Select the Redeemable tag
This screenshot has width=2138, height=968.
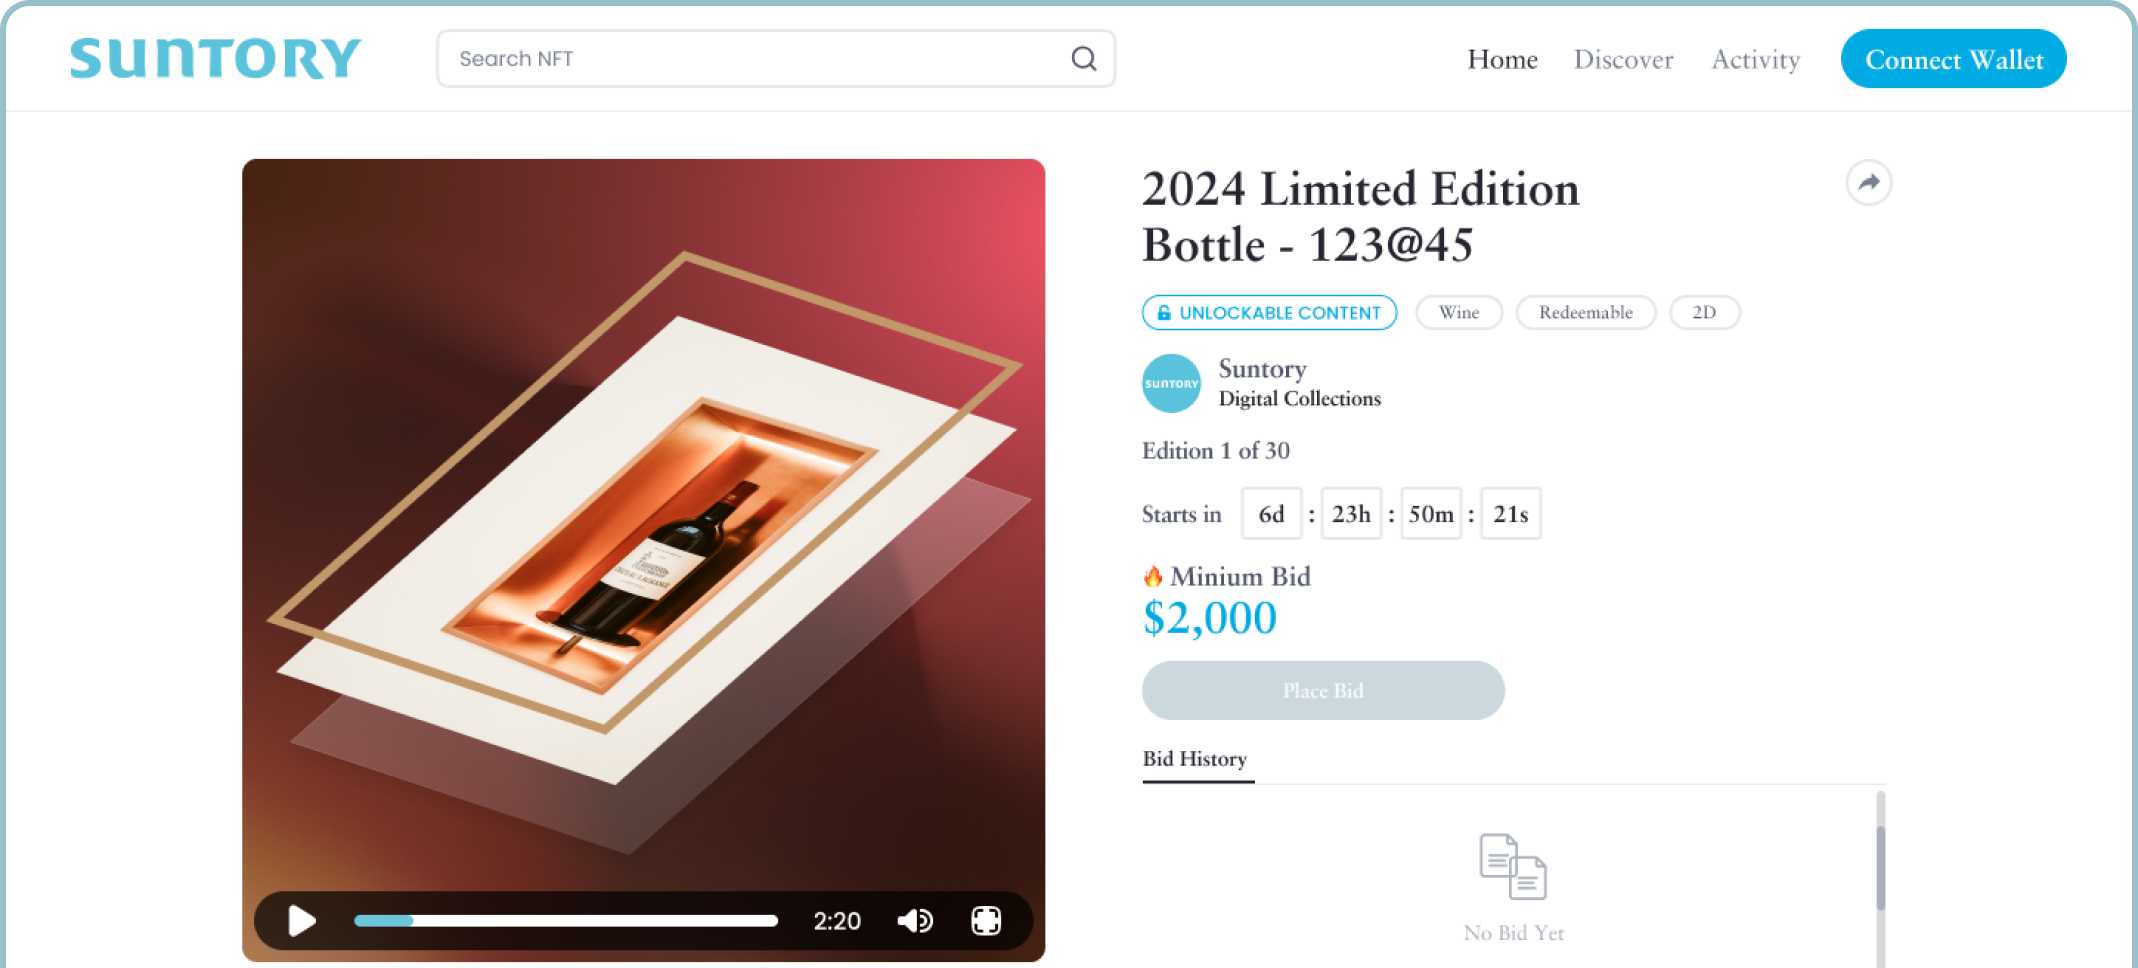[1585, 313]
